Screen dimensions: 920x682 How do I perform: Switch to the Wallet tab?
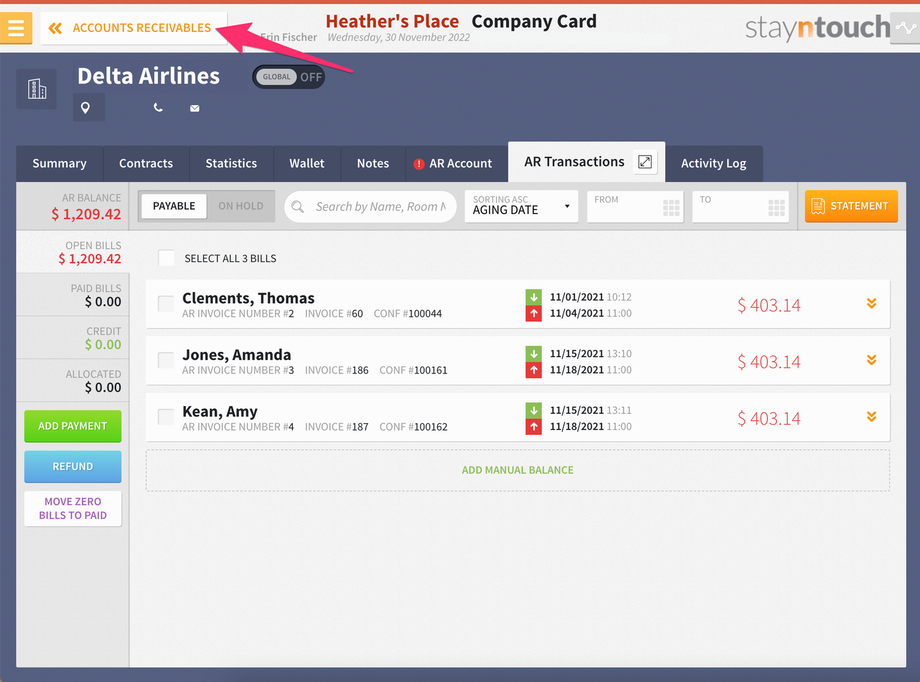pyautogui.click(x=307, y=164)
